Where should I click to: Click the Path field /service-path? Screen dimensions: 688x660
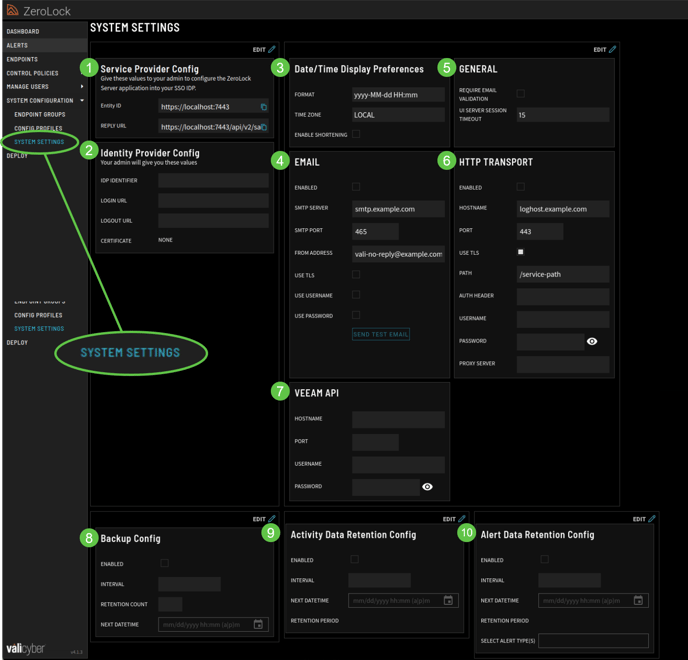tap(563, 274)
